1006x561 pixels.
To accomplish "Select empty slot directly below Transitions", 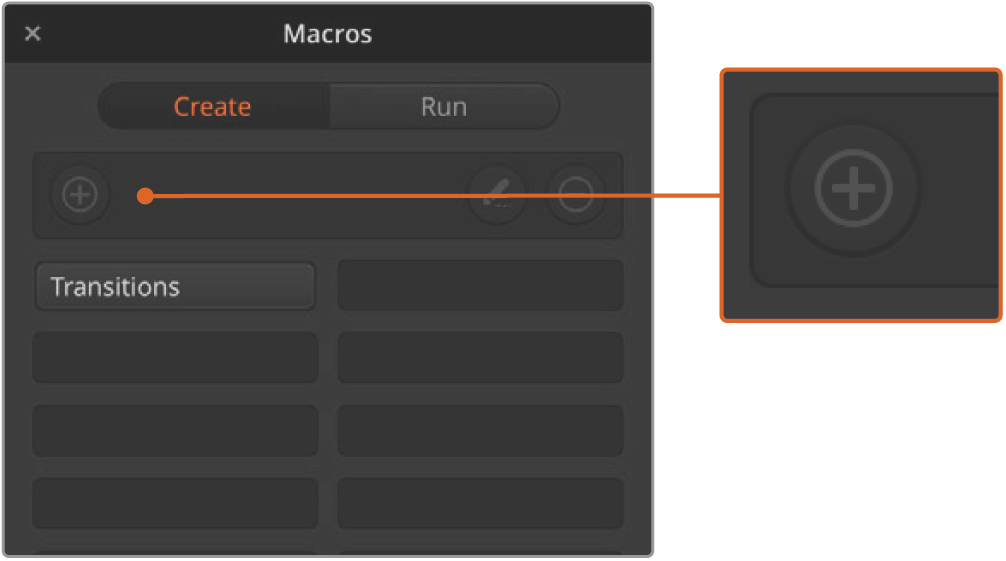I will tap(175, 358).
